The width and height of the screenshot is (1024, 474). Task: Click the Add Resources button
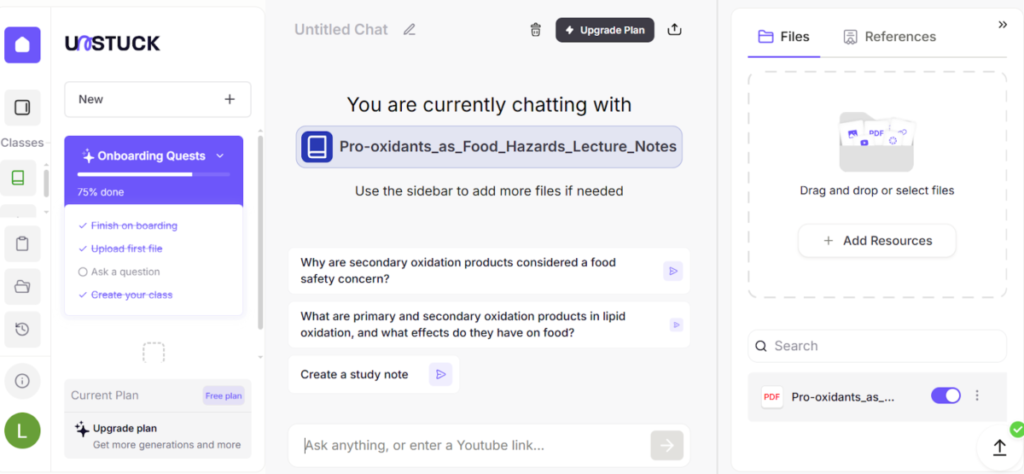876,241
